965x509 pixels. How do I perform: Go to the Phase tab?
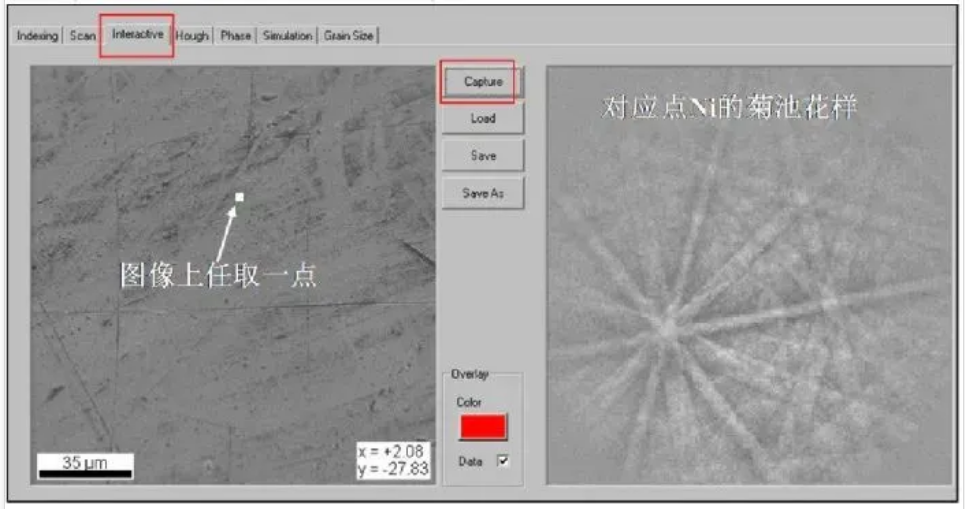236,36
